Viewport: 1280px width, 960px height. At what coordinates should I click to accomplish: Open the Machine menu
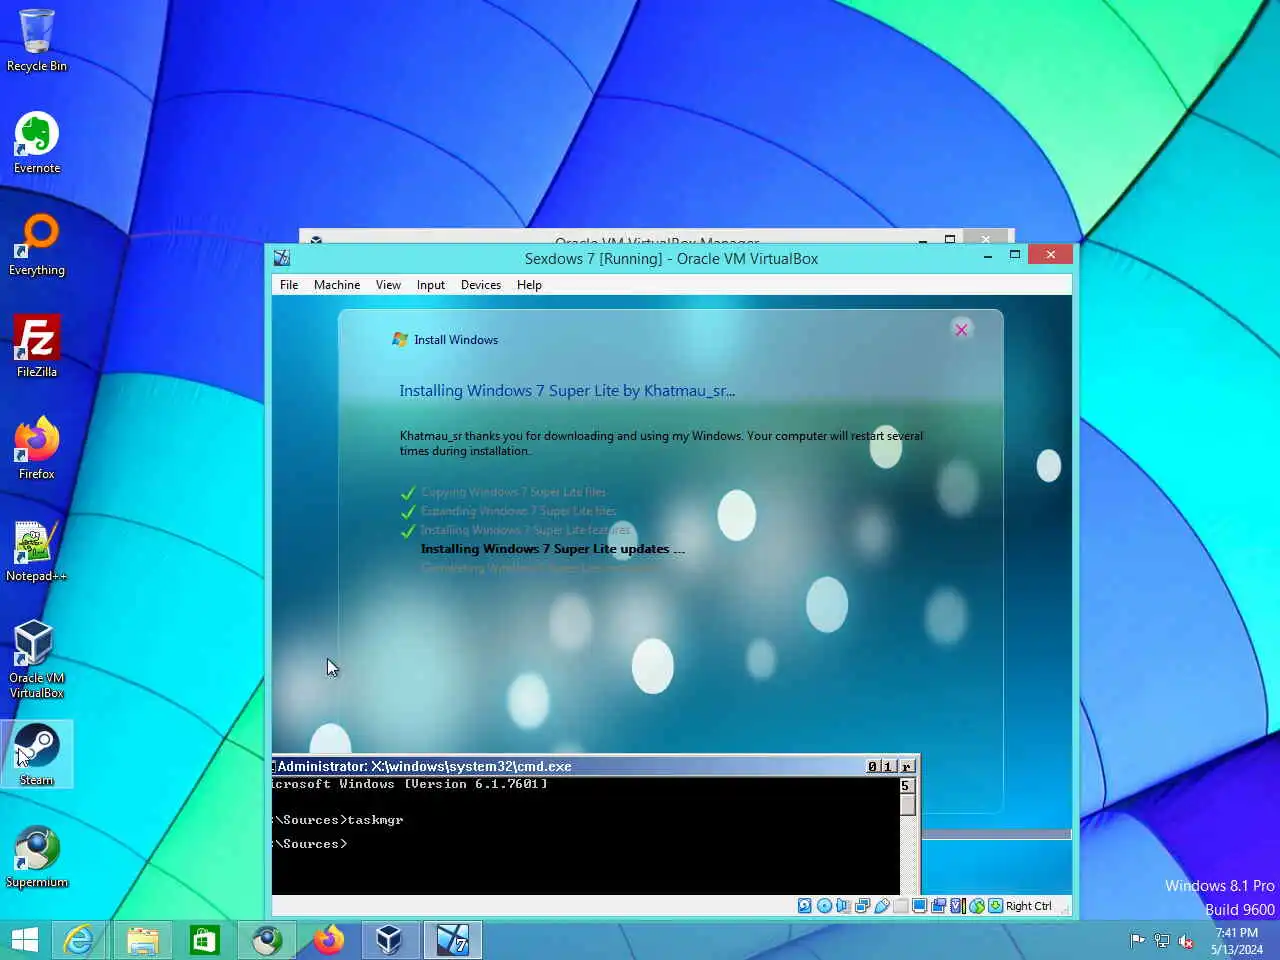point(337,285)
